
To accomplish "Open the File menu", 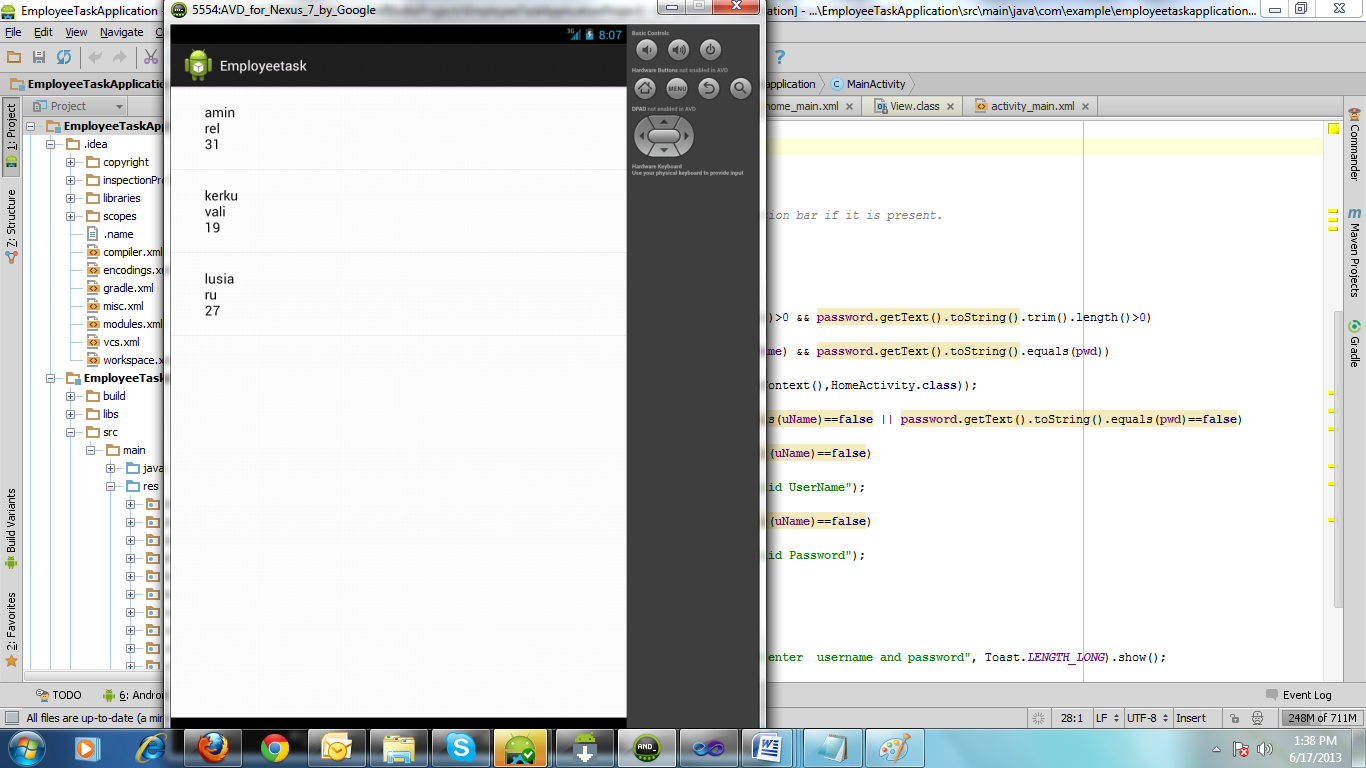I will tap(13, 31).
